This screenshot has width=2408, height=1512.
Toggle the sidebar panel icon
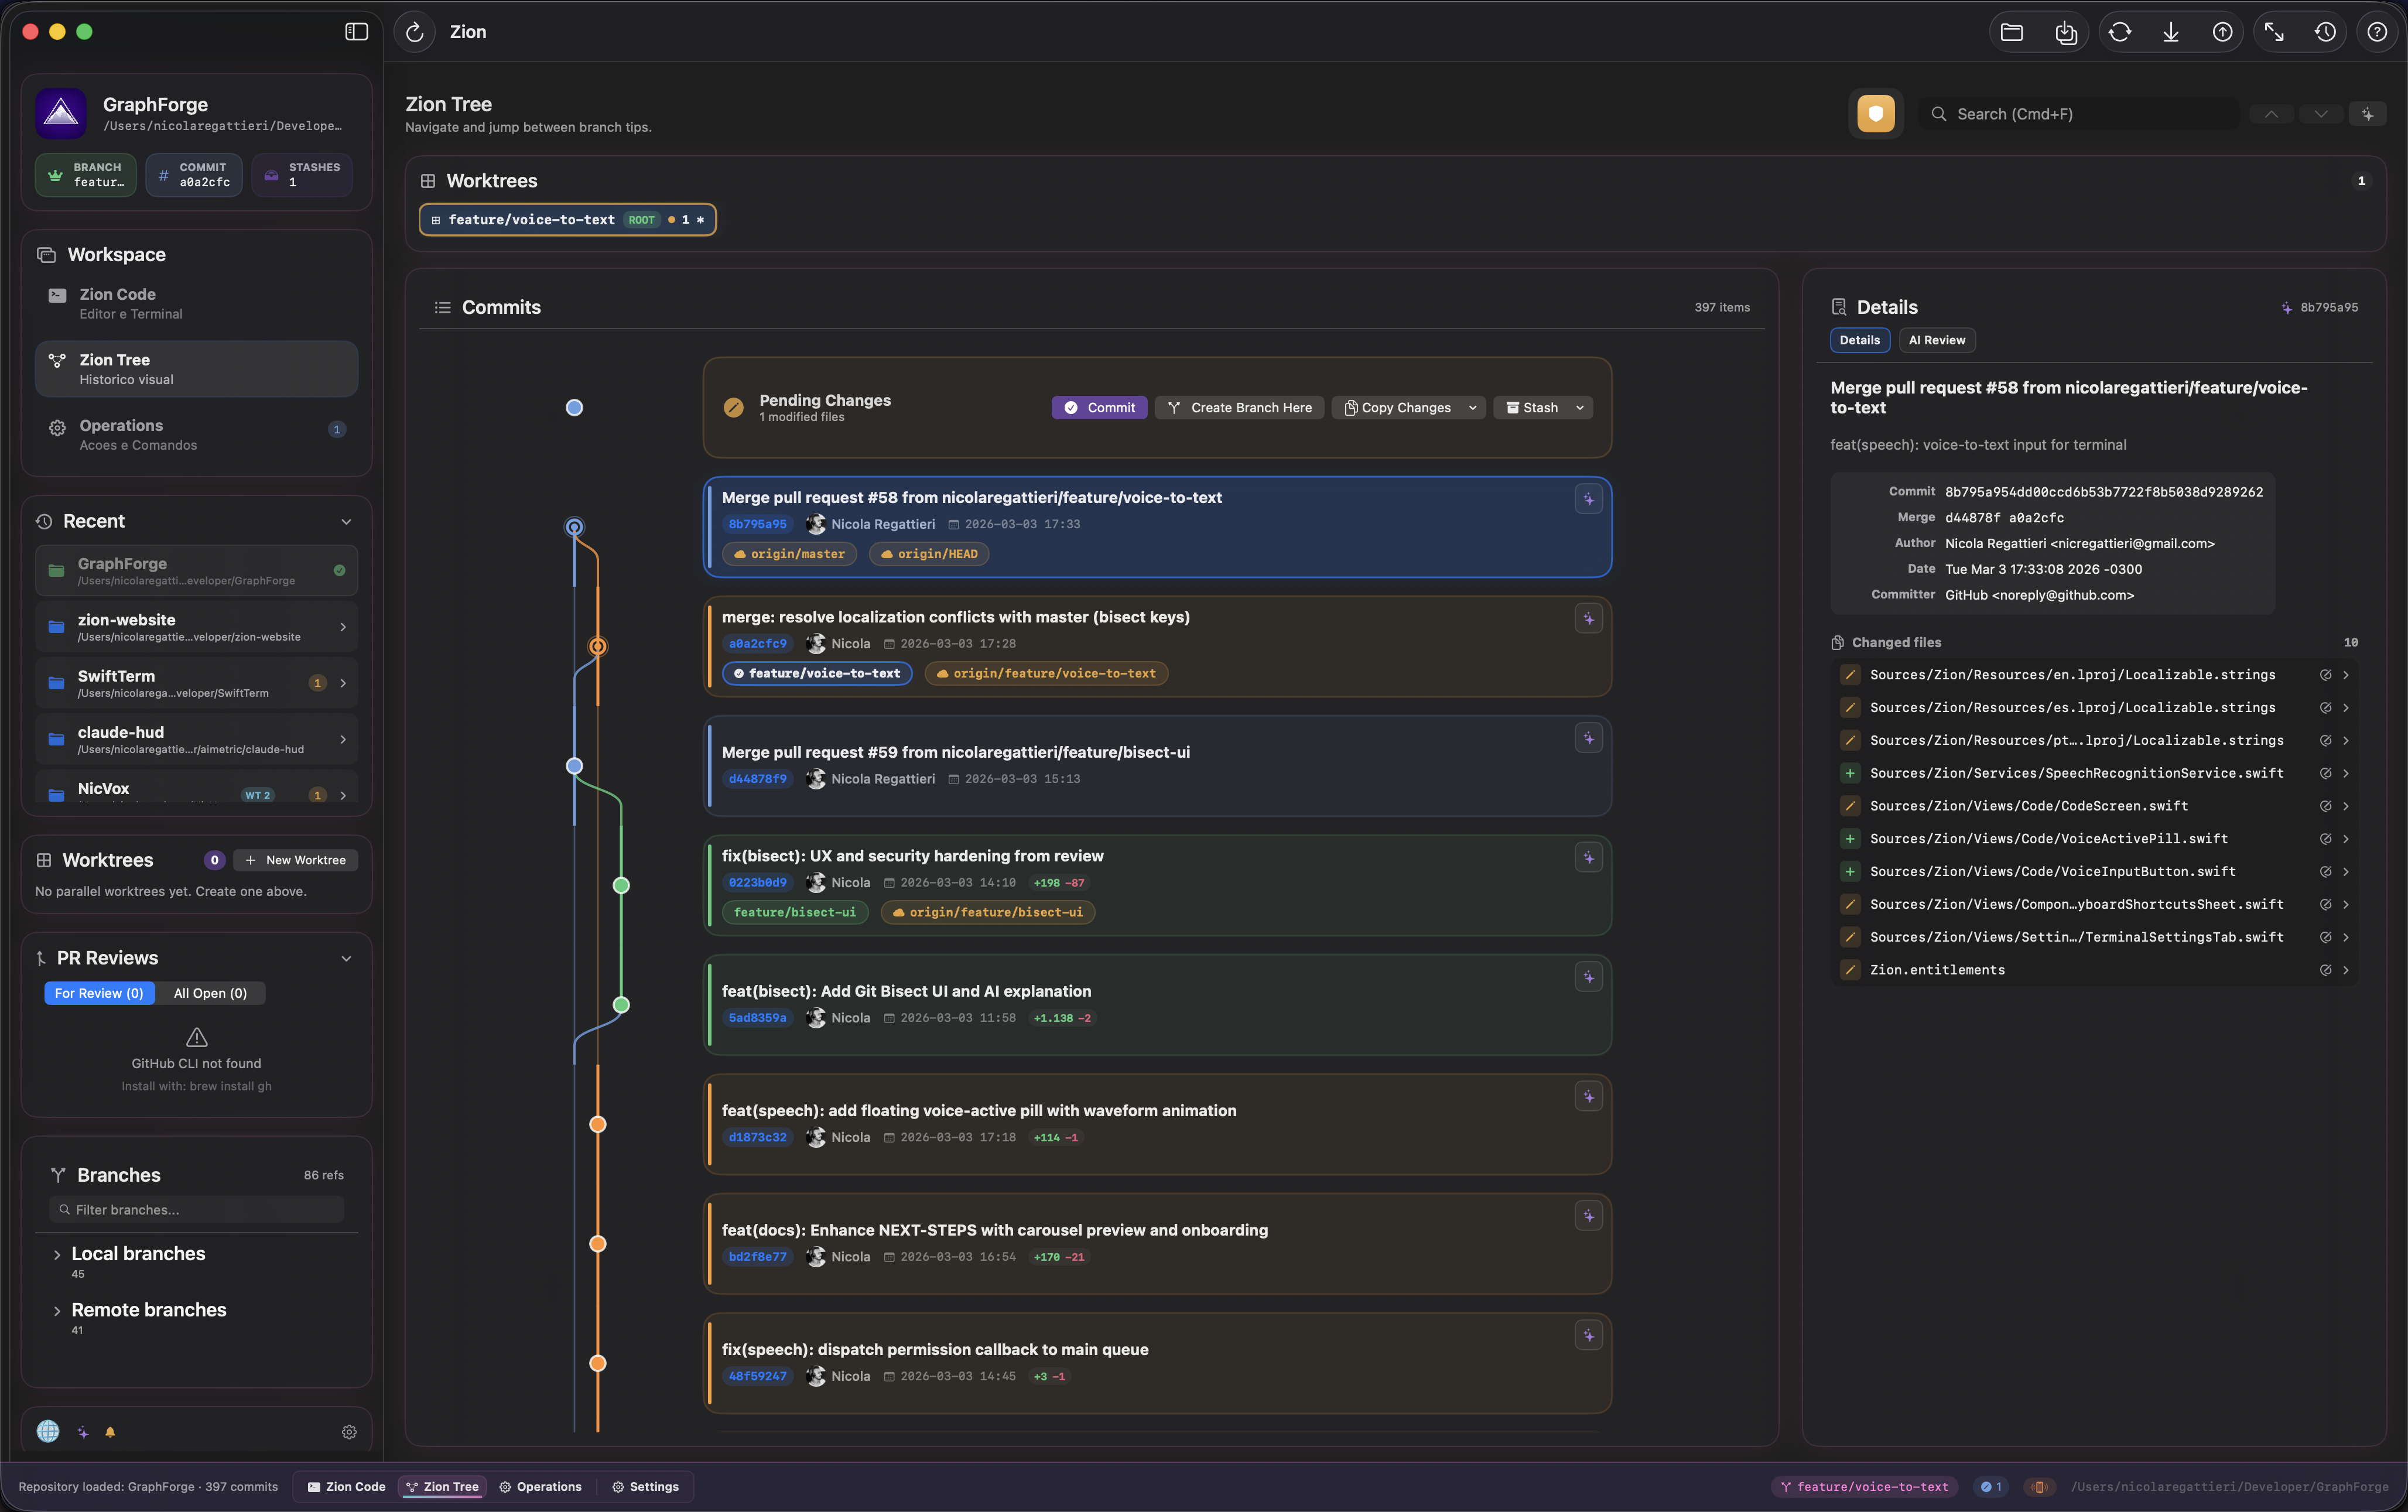pos(356,32)
